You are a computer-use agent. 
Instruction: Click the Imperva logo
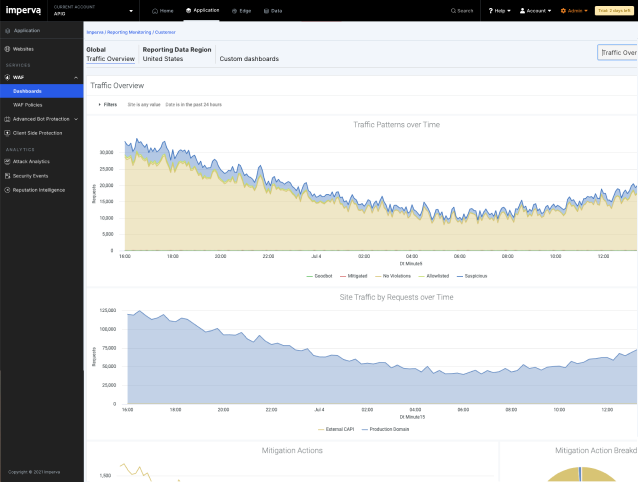(x=24, y=11)
